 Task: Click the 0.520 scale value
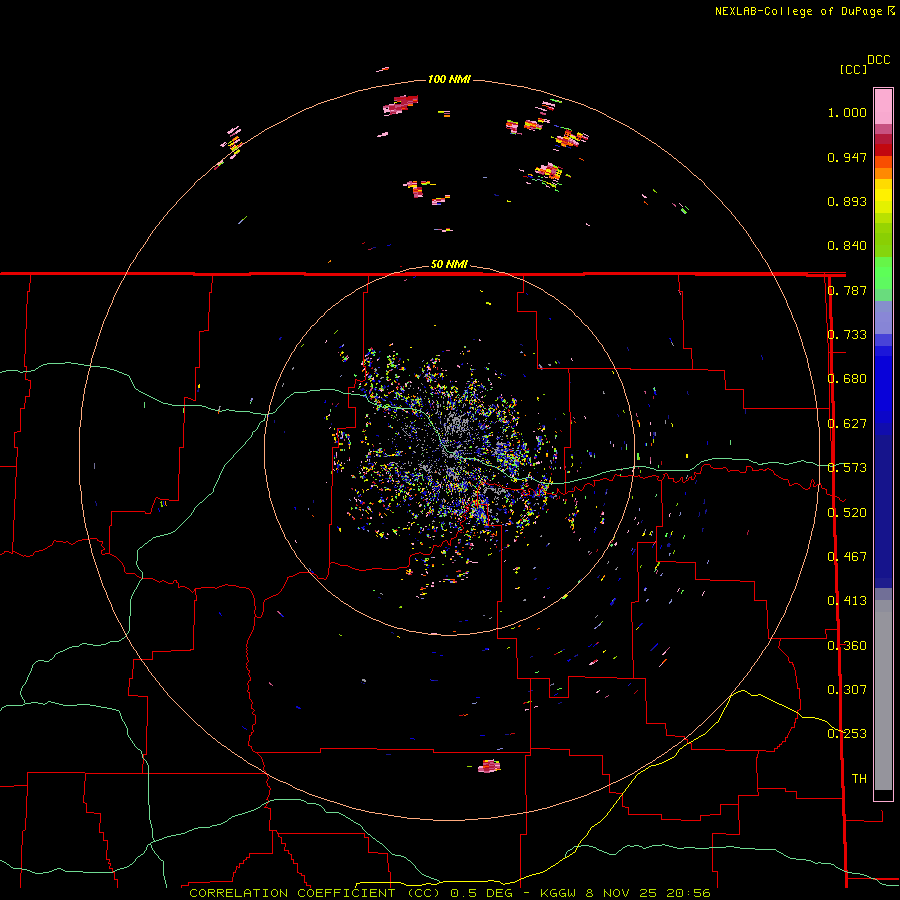[x=847, y=513]
